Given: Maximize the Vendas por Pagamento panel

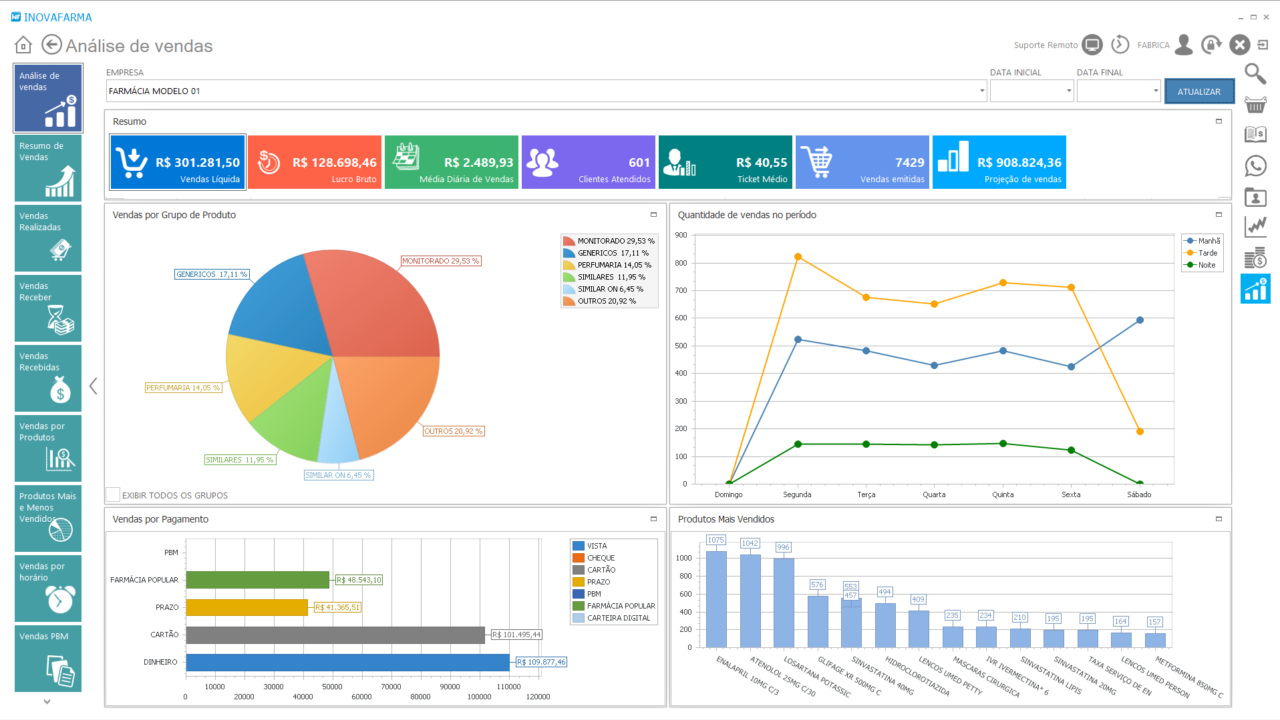Looking at the screenshot, I should (x=654, y=519).
